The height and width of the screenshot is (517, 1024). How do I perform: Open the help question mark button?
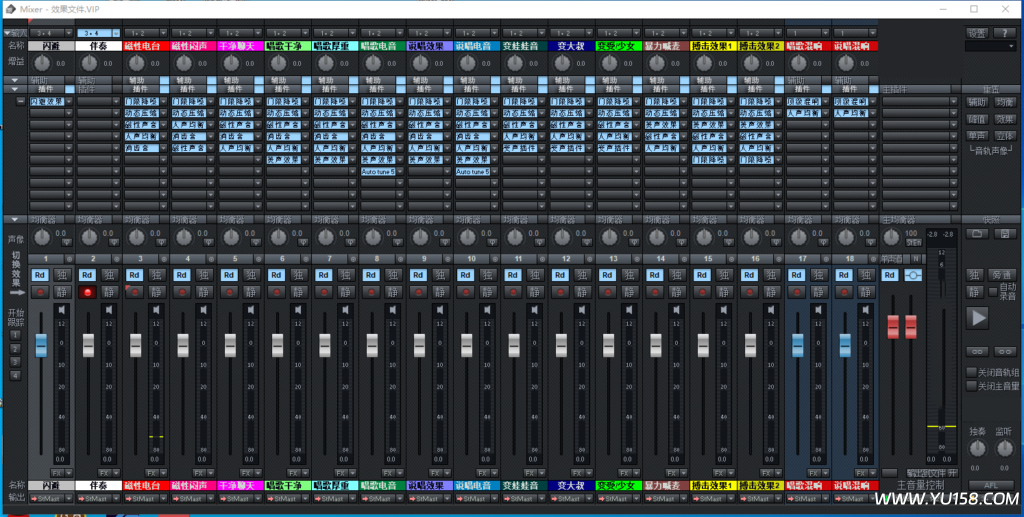point(1004,34)
